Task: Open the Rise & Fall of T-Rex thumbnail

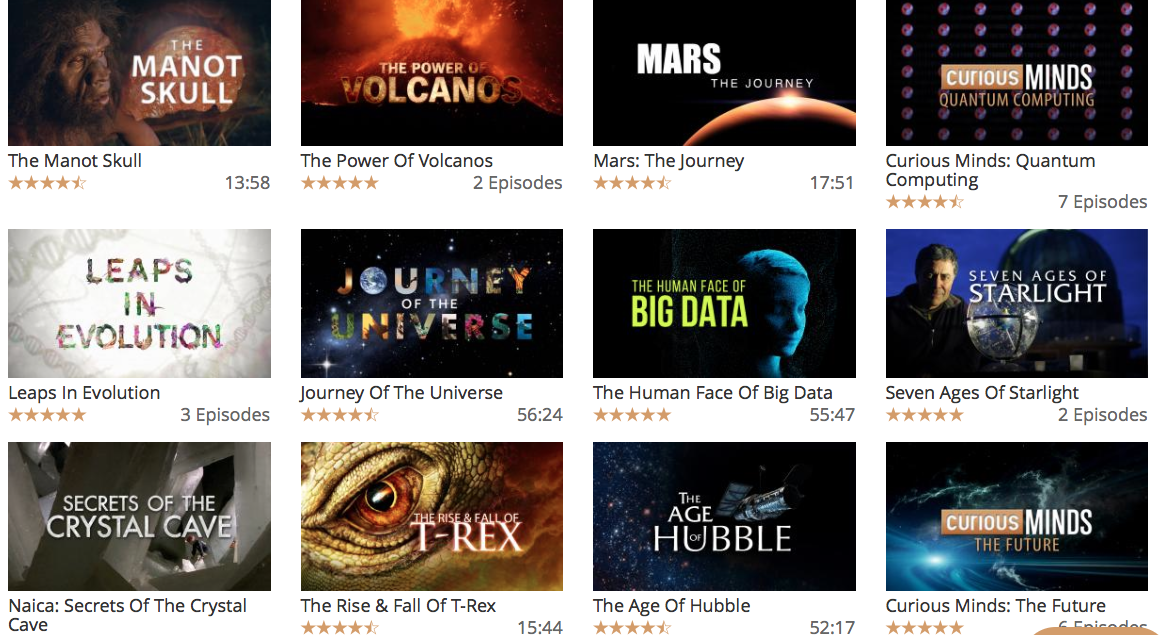Action: coord(432,516)
